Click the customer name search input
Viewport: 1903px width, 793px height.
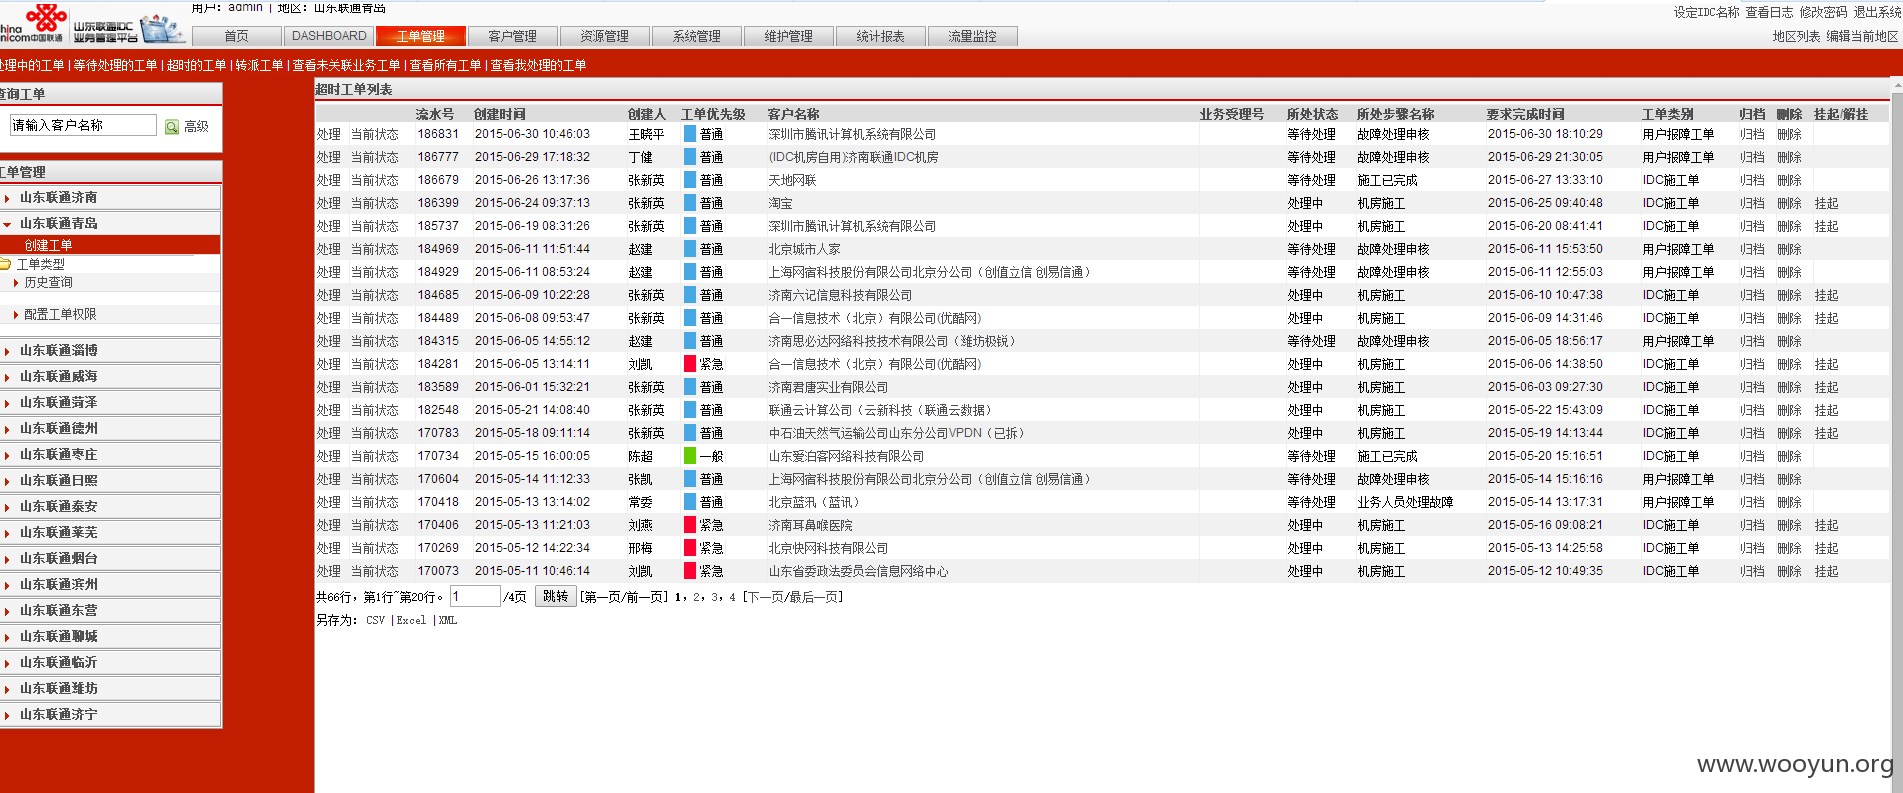point(83,125)
